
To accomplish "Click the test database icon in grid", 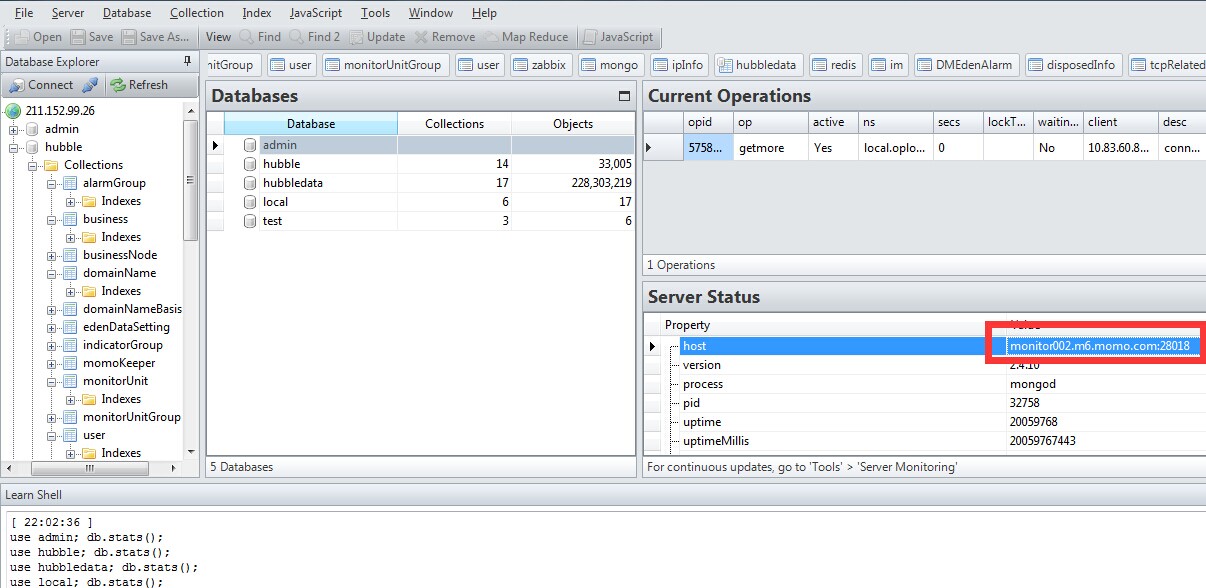I will pyautogui.click(x=250, y=221).
